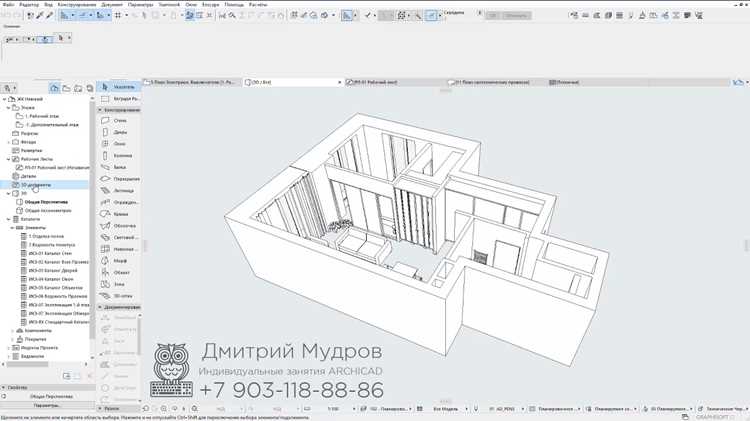Open the Project Map in Navigator
The height and width of the screenshot is (421, 750).
tap(54, 88)
